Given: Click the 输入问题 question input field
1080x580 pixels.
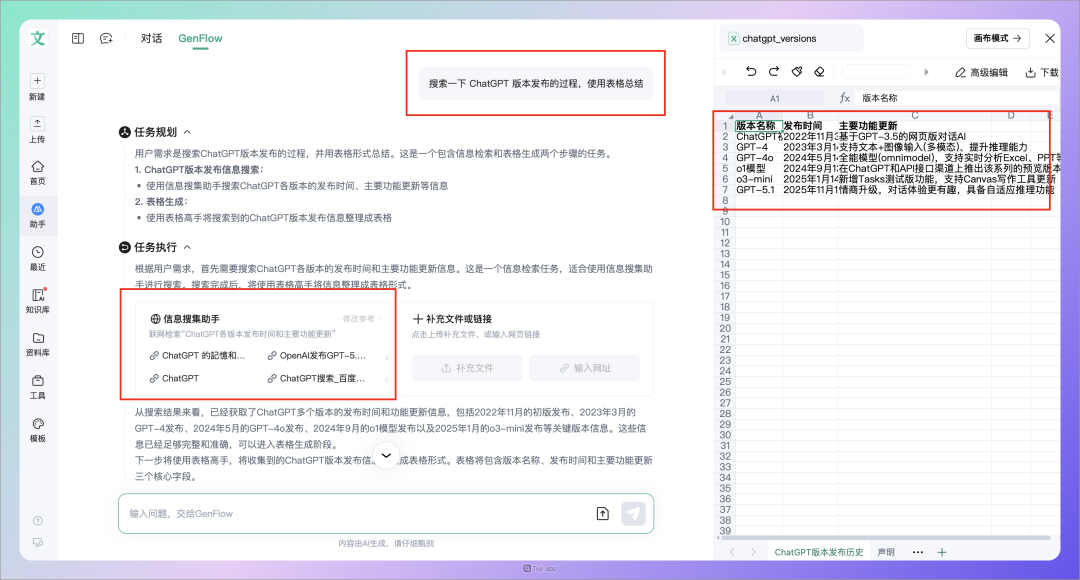Looking at the screenshot, I should [300, 513].
